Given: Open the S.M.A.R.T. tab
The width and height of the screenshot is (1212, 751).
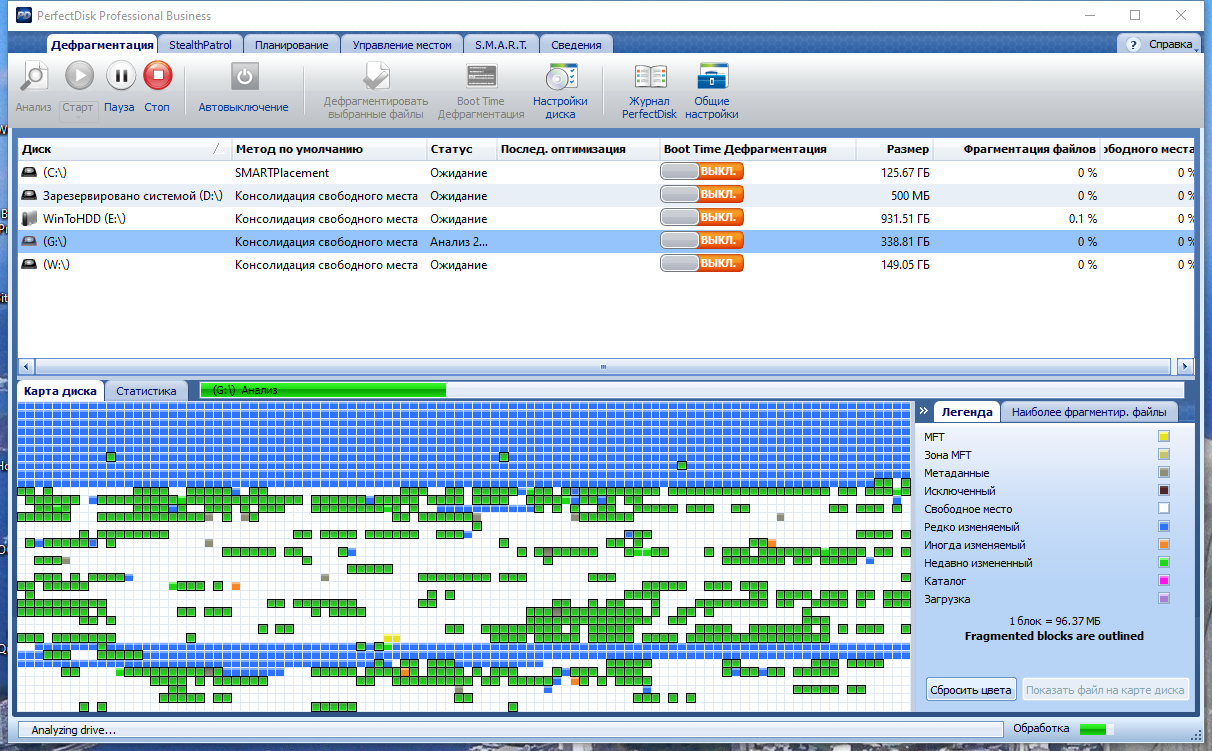Looking at the screenshot, I should coord(501,45).
